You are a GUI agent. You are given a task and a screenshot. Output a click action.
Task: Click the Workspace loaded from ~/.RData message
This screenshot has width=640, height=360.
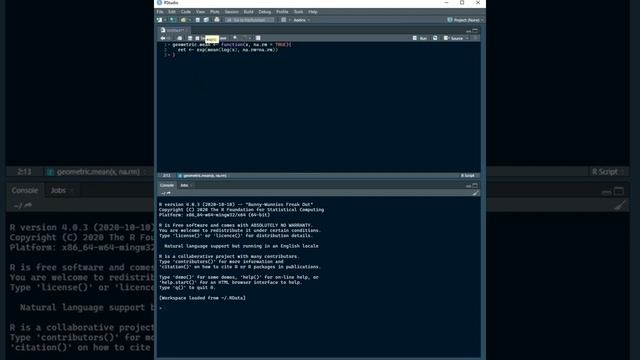click(x=202, y=298)
